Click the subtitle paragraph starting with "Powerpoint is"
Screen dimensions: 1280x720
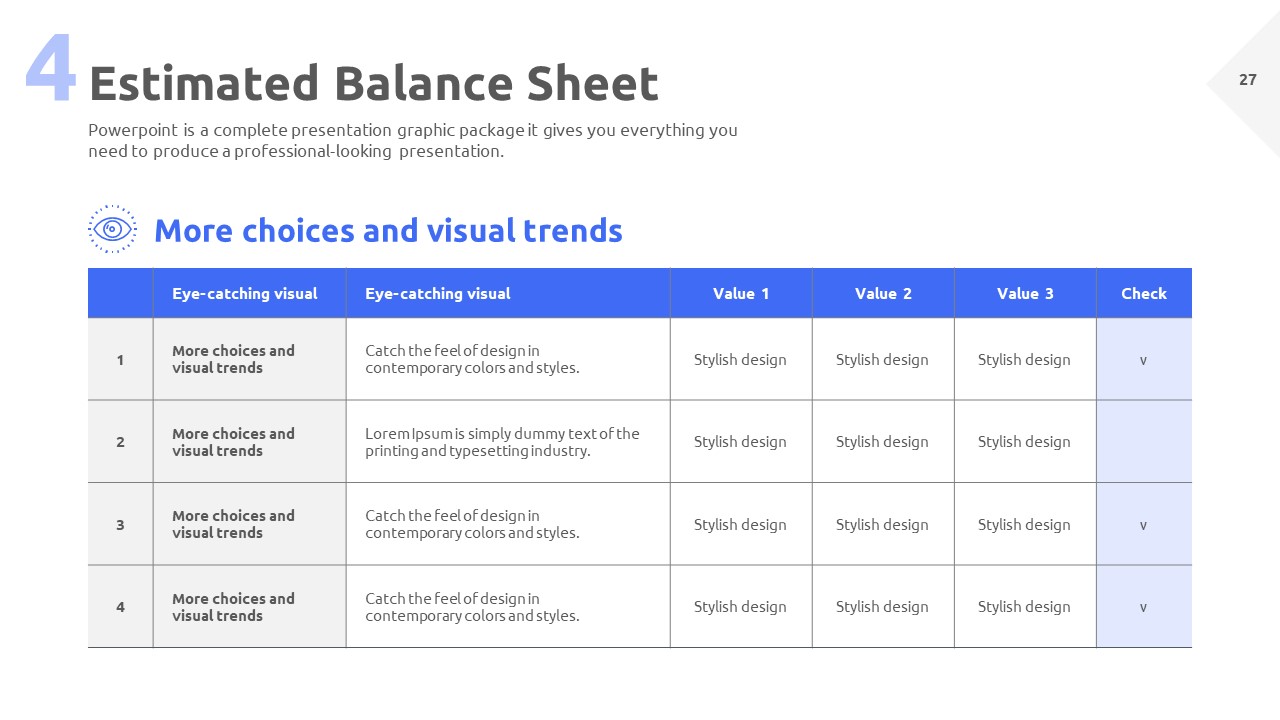412,141
